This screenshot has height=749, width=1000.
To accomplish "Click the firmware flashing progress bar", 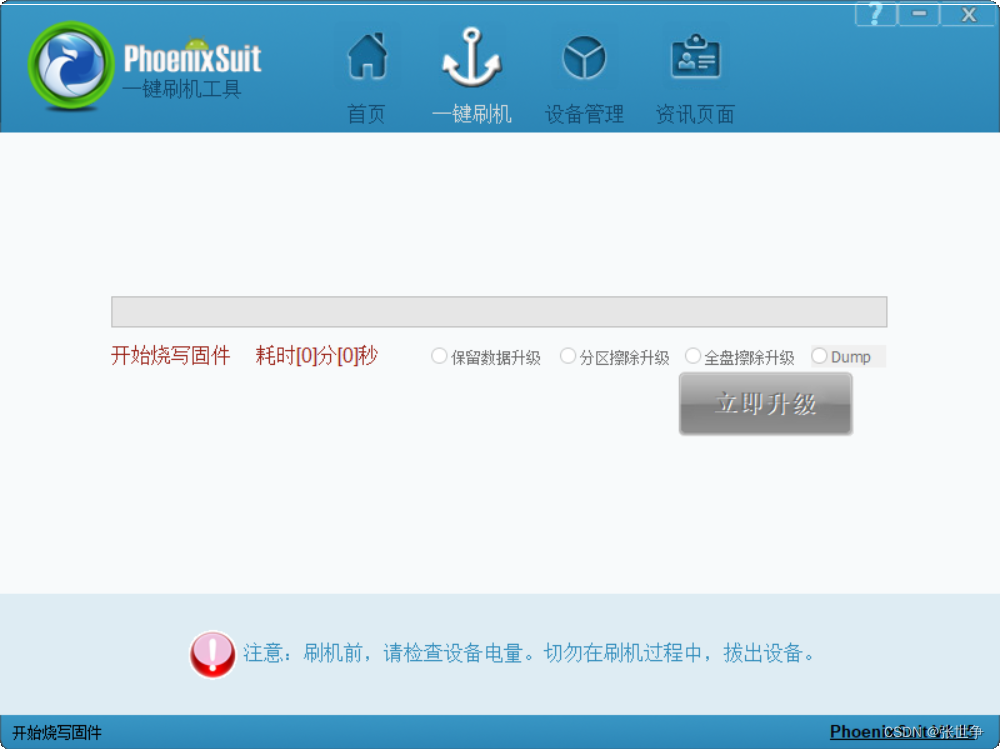I will (498, 311).
